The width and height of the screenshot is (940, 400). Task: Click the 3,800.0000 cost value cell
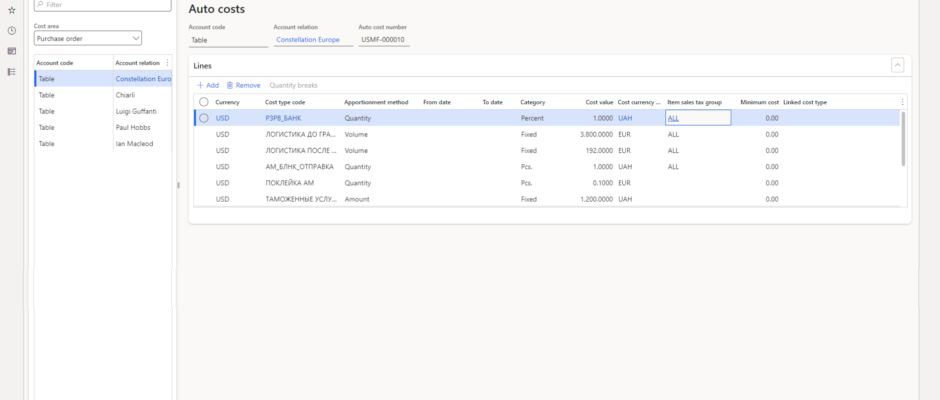[x=596, y=134]
